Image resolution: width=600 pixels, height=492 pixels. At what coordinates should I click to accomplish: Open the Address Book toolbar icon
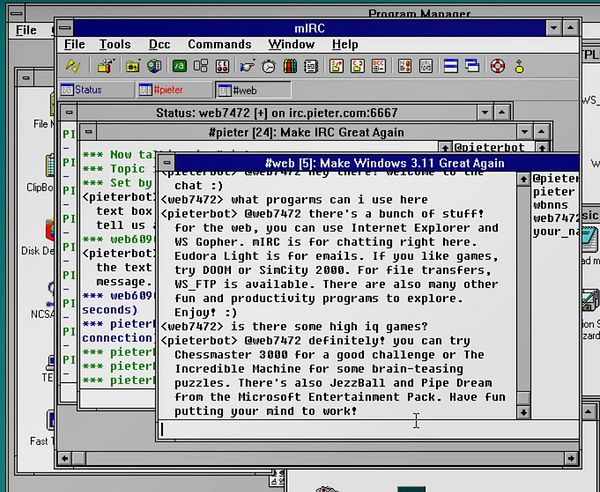(x=311, y=67)
